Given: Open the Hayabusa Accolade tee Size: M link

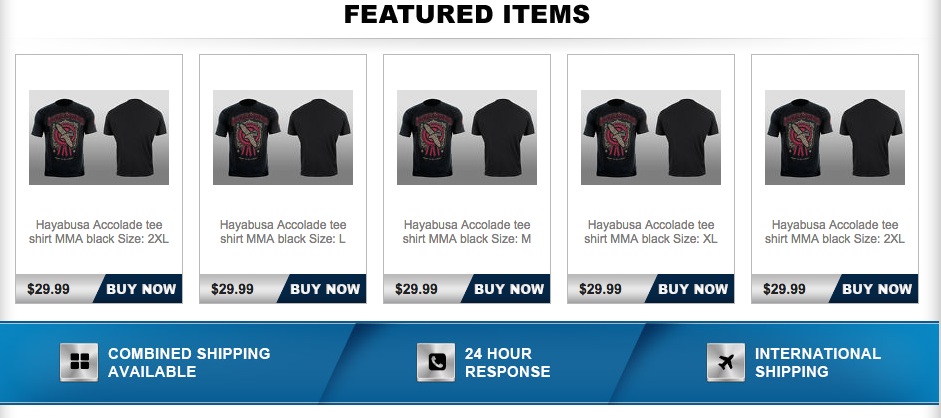Looking at the screenshot, I should [467, 232].
